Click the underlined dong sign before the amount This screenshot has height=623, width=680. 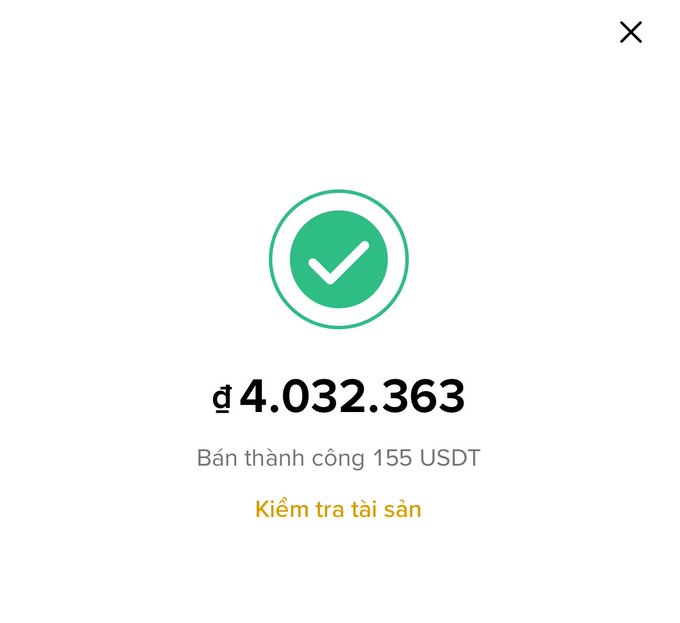tap(222, 399)
